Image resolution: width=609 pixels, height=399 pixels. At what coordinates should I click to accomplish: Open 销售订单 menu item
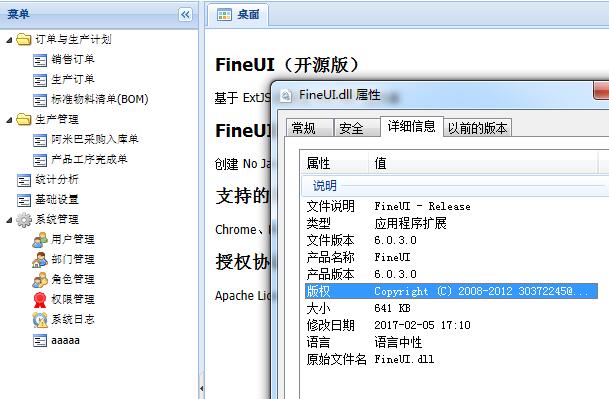point(73,59)
